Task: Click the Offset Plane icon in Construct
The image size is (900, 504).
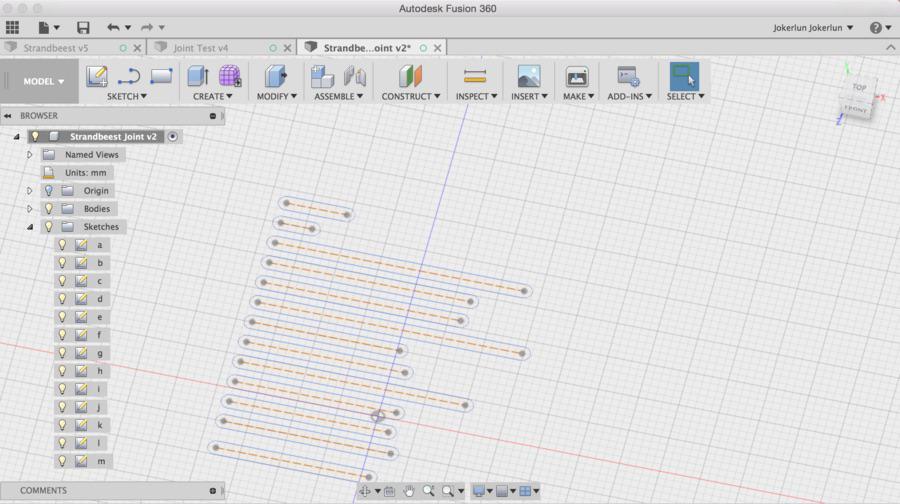Action: (410, 76)
